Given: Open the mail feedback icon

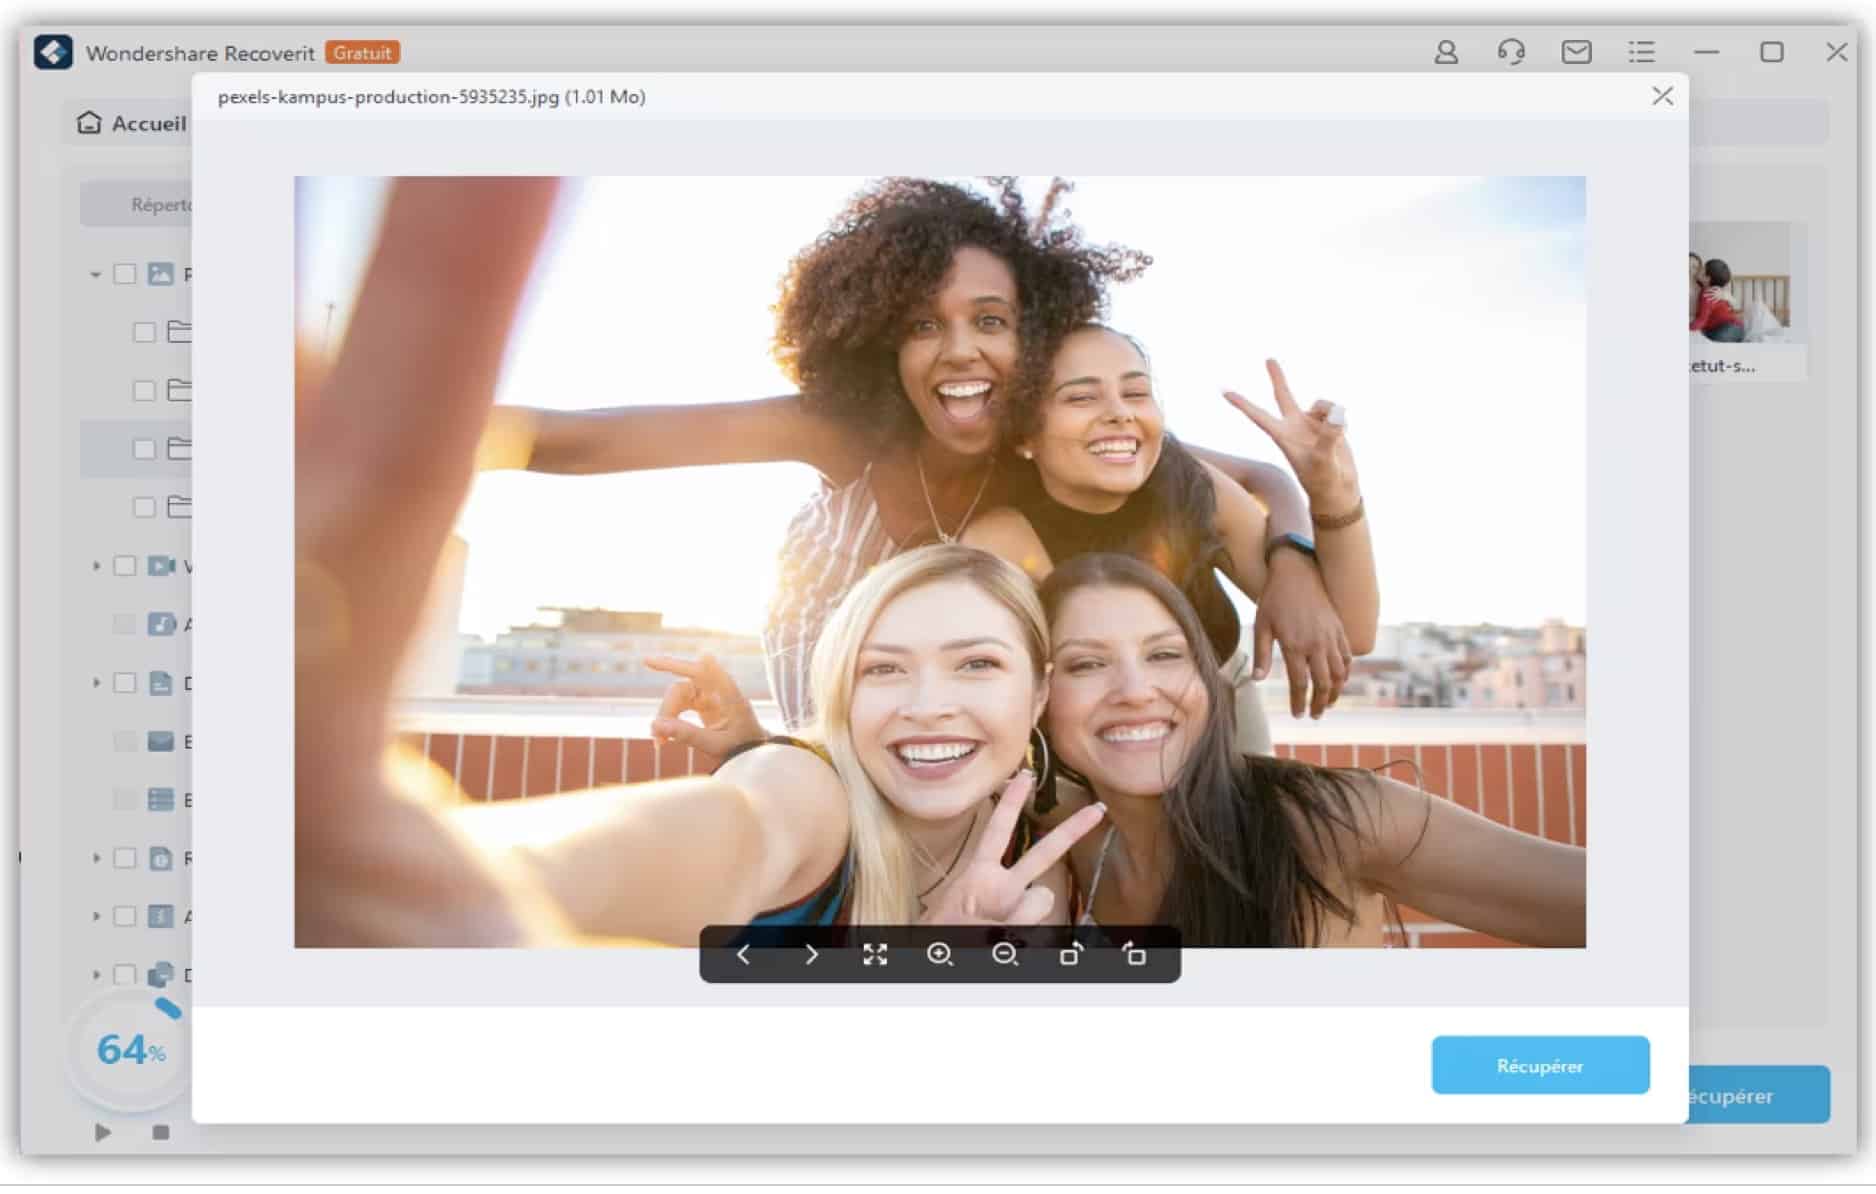Looking at the screenshot, I should pos(1576,52).
